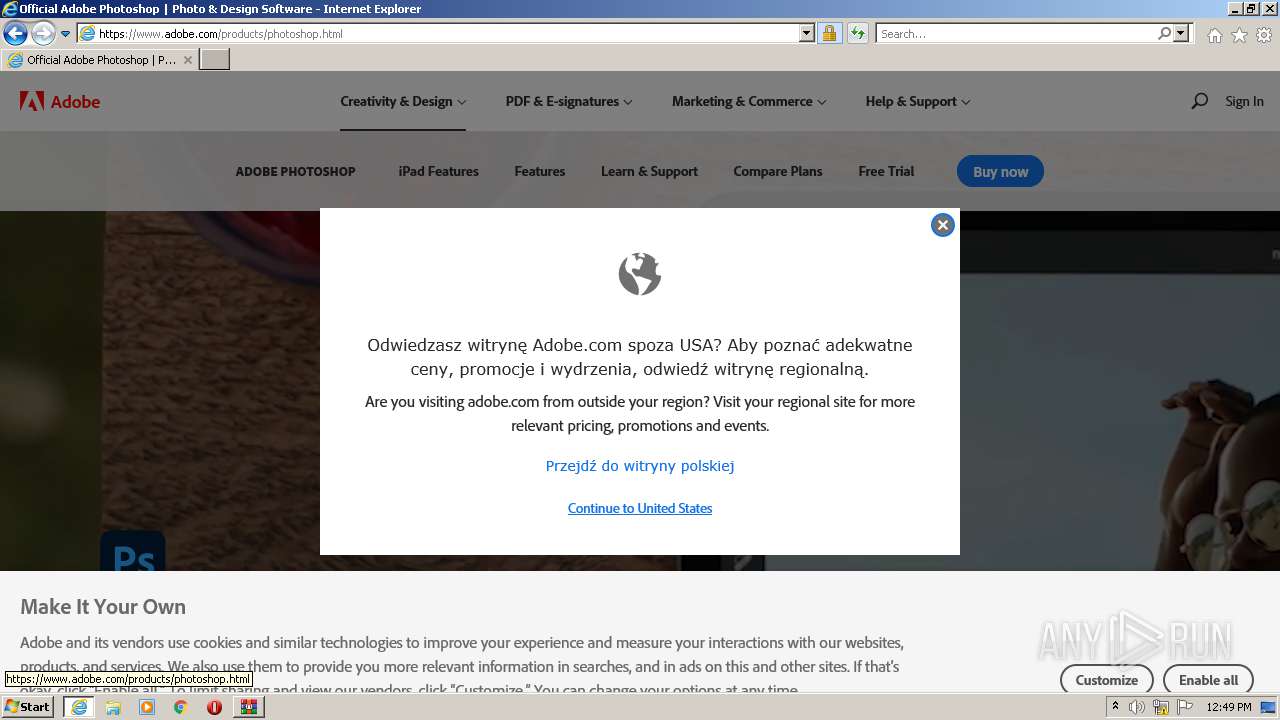1280x720 pixels.
Task: Click the globe icon in the dialog
Action: point(640,274)
